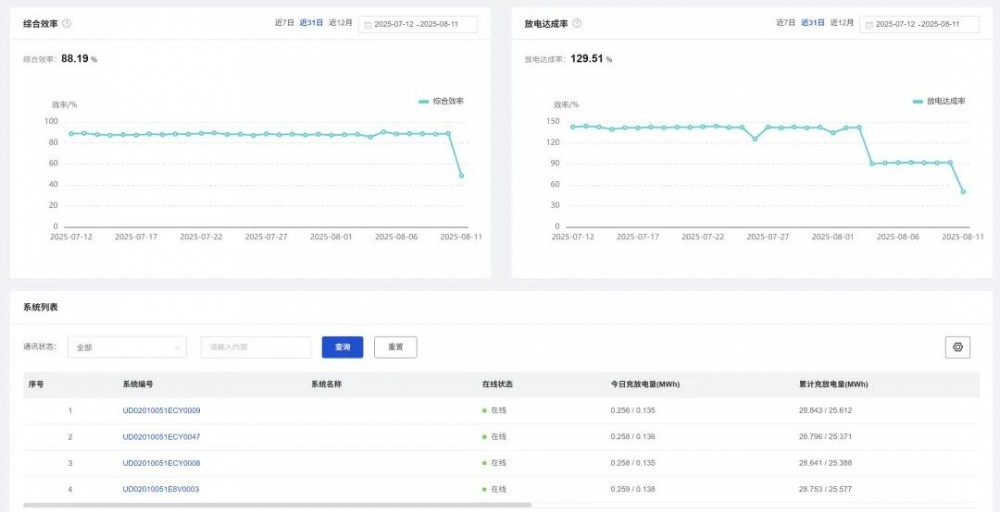Screen dimensions: 1000x512
Task: Expand 通讯状态 dropdown showing 全部
Action: click(x=127, y=347)
